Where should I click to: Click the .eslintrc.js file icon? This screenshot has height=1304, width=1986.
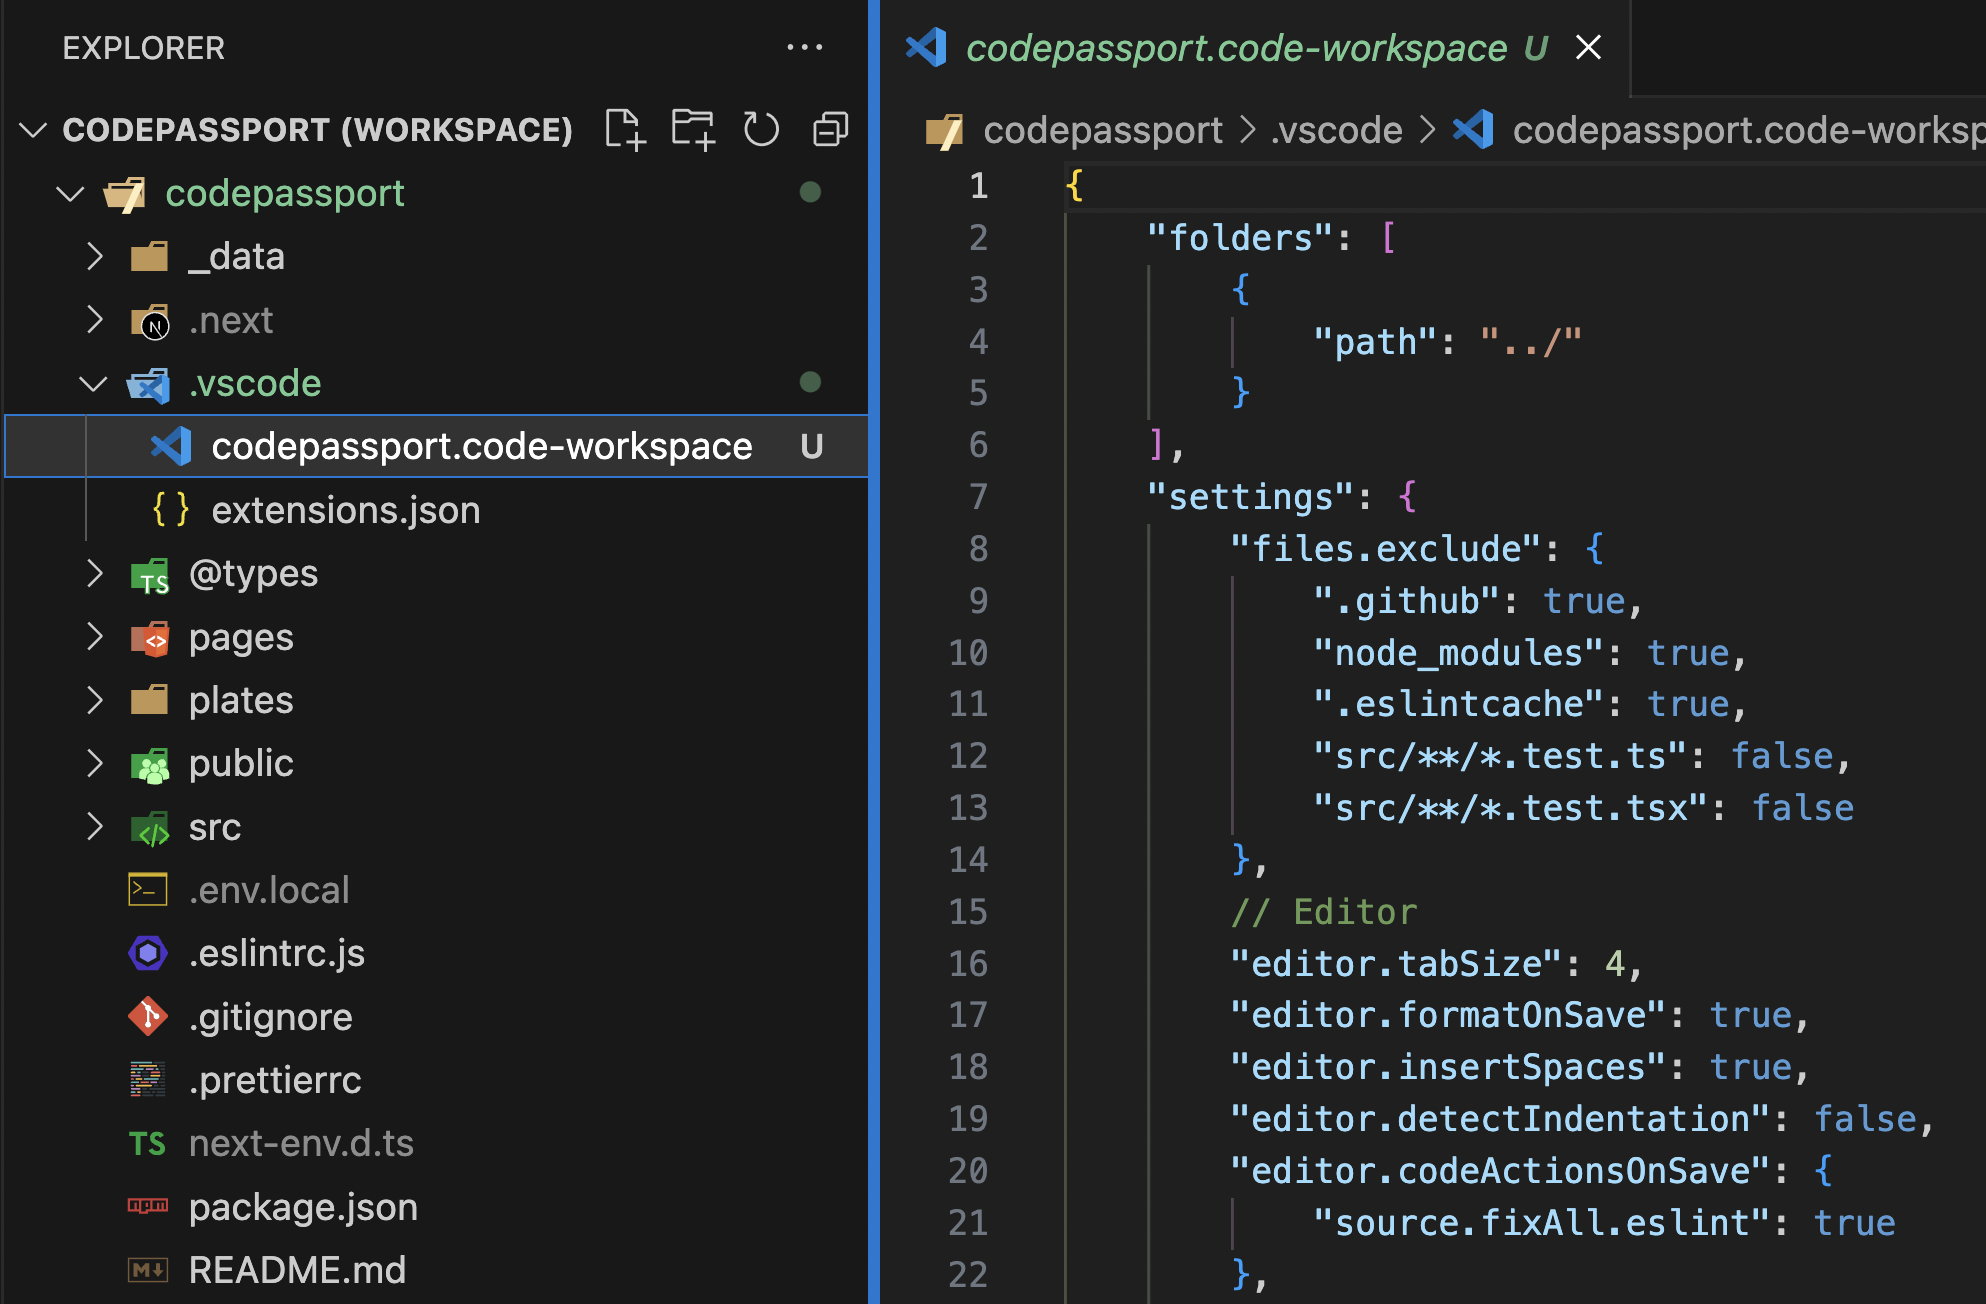click(x=148, y=953)
